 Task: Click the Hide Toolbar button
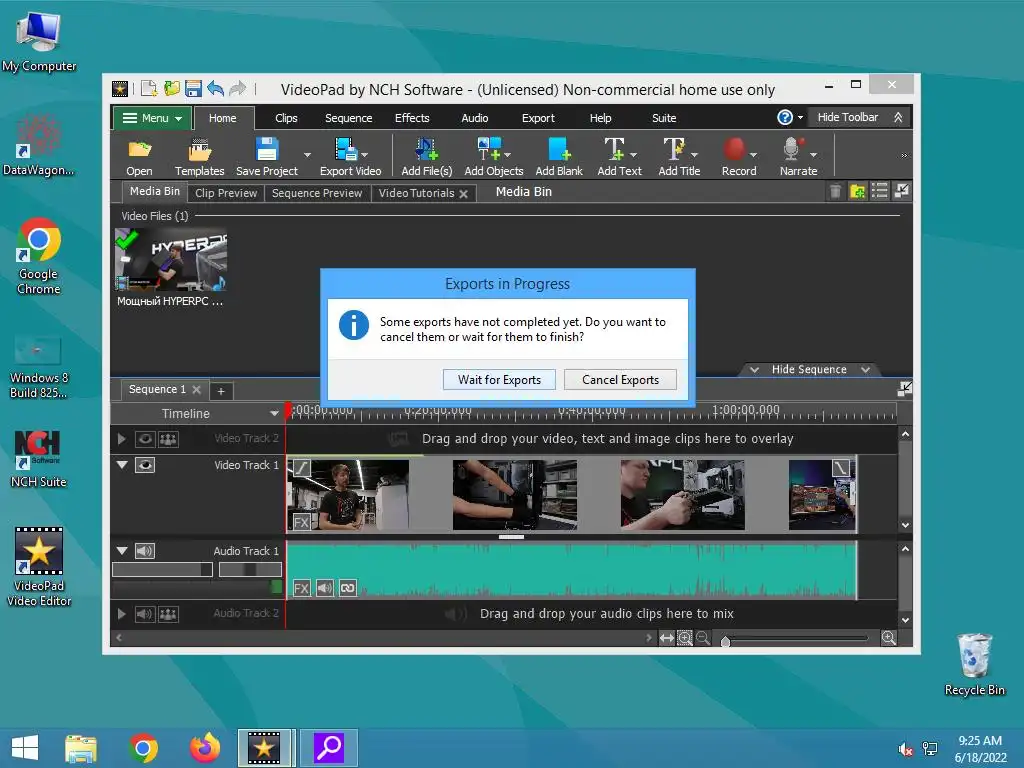(x=859, y=117)
